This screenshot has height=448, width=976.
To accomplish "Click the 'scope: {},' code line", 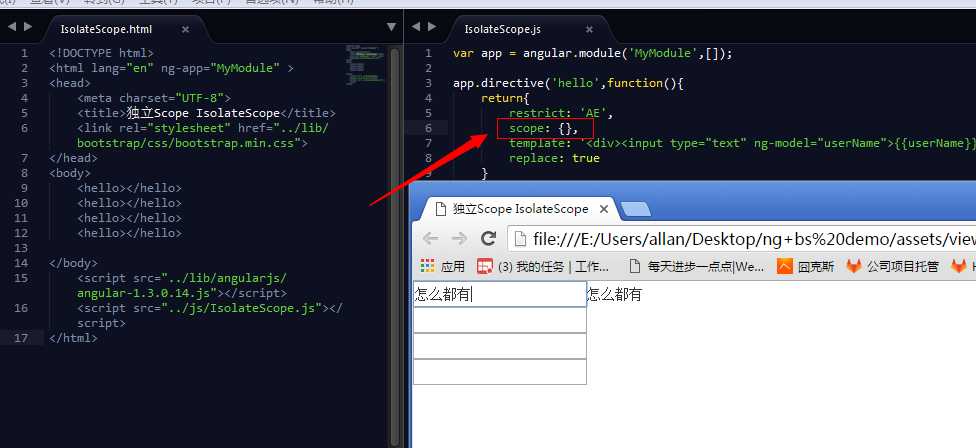I will (544, 128).
